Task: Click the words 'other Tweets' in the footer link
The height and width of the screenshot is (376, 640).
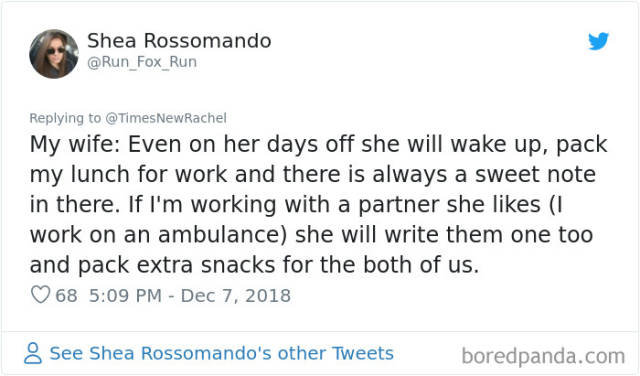Action: 336,354
